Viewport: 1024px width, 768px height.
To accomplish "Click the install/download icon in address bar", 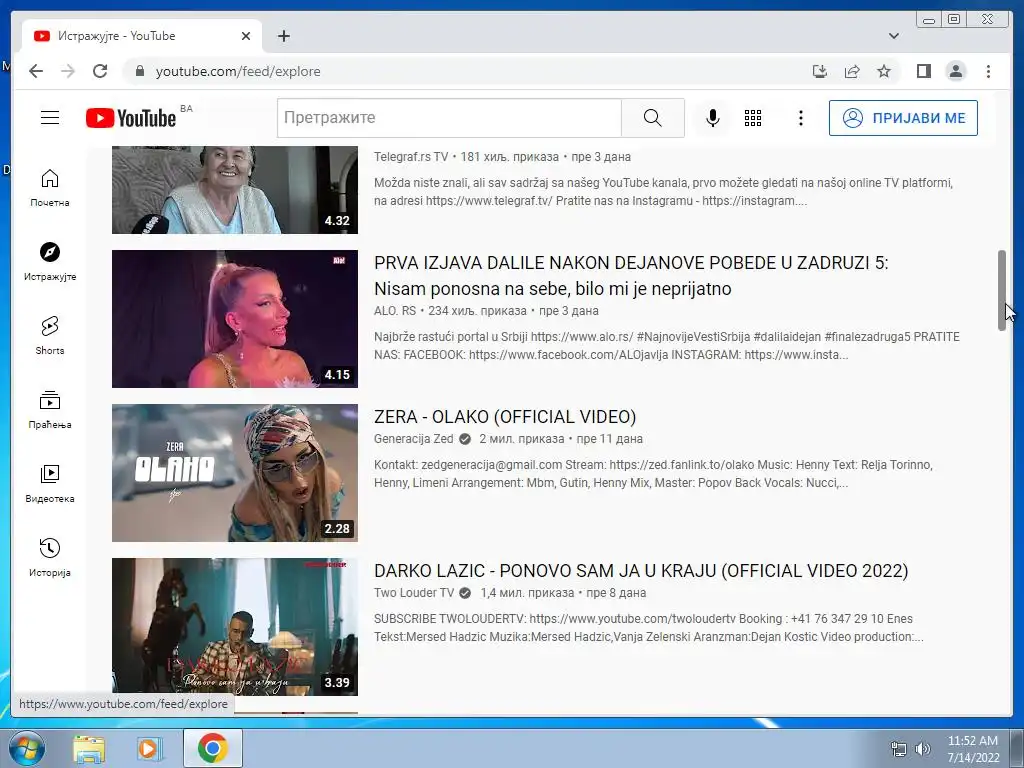I will click(x=820, y=71).
